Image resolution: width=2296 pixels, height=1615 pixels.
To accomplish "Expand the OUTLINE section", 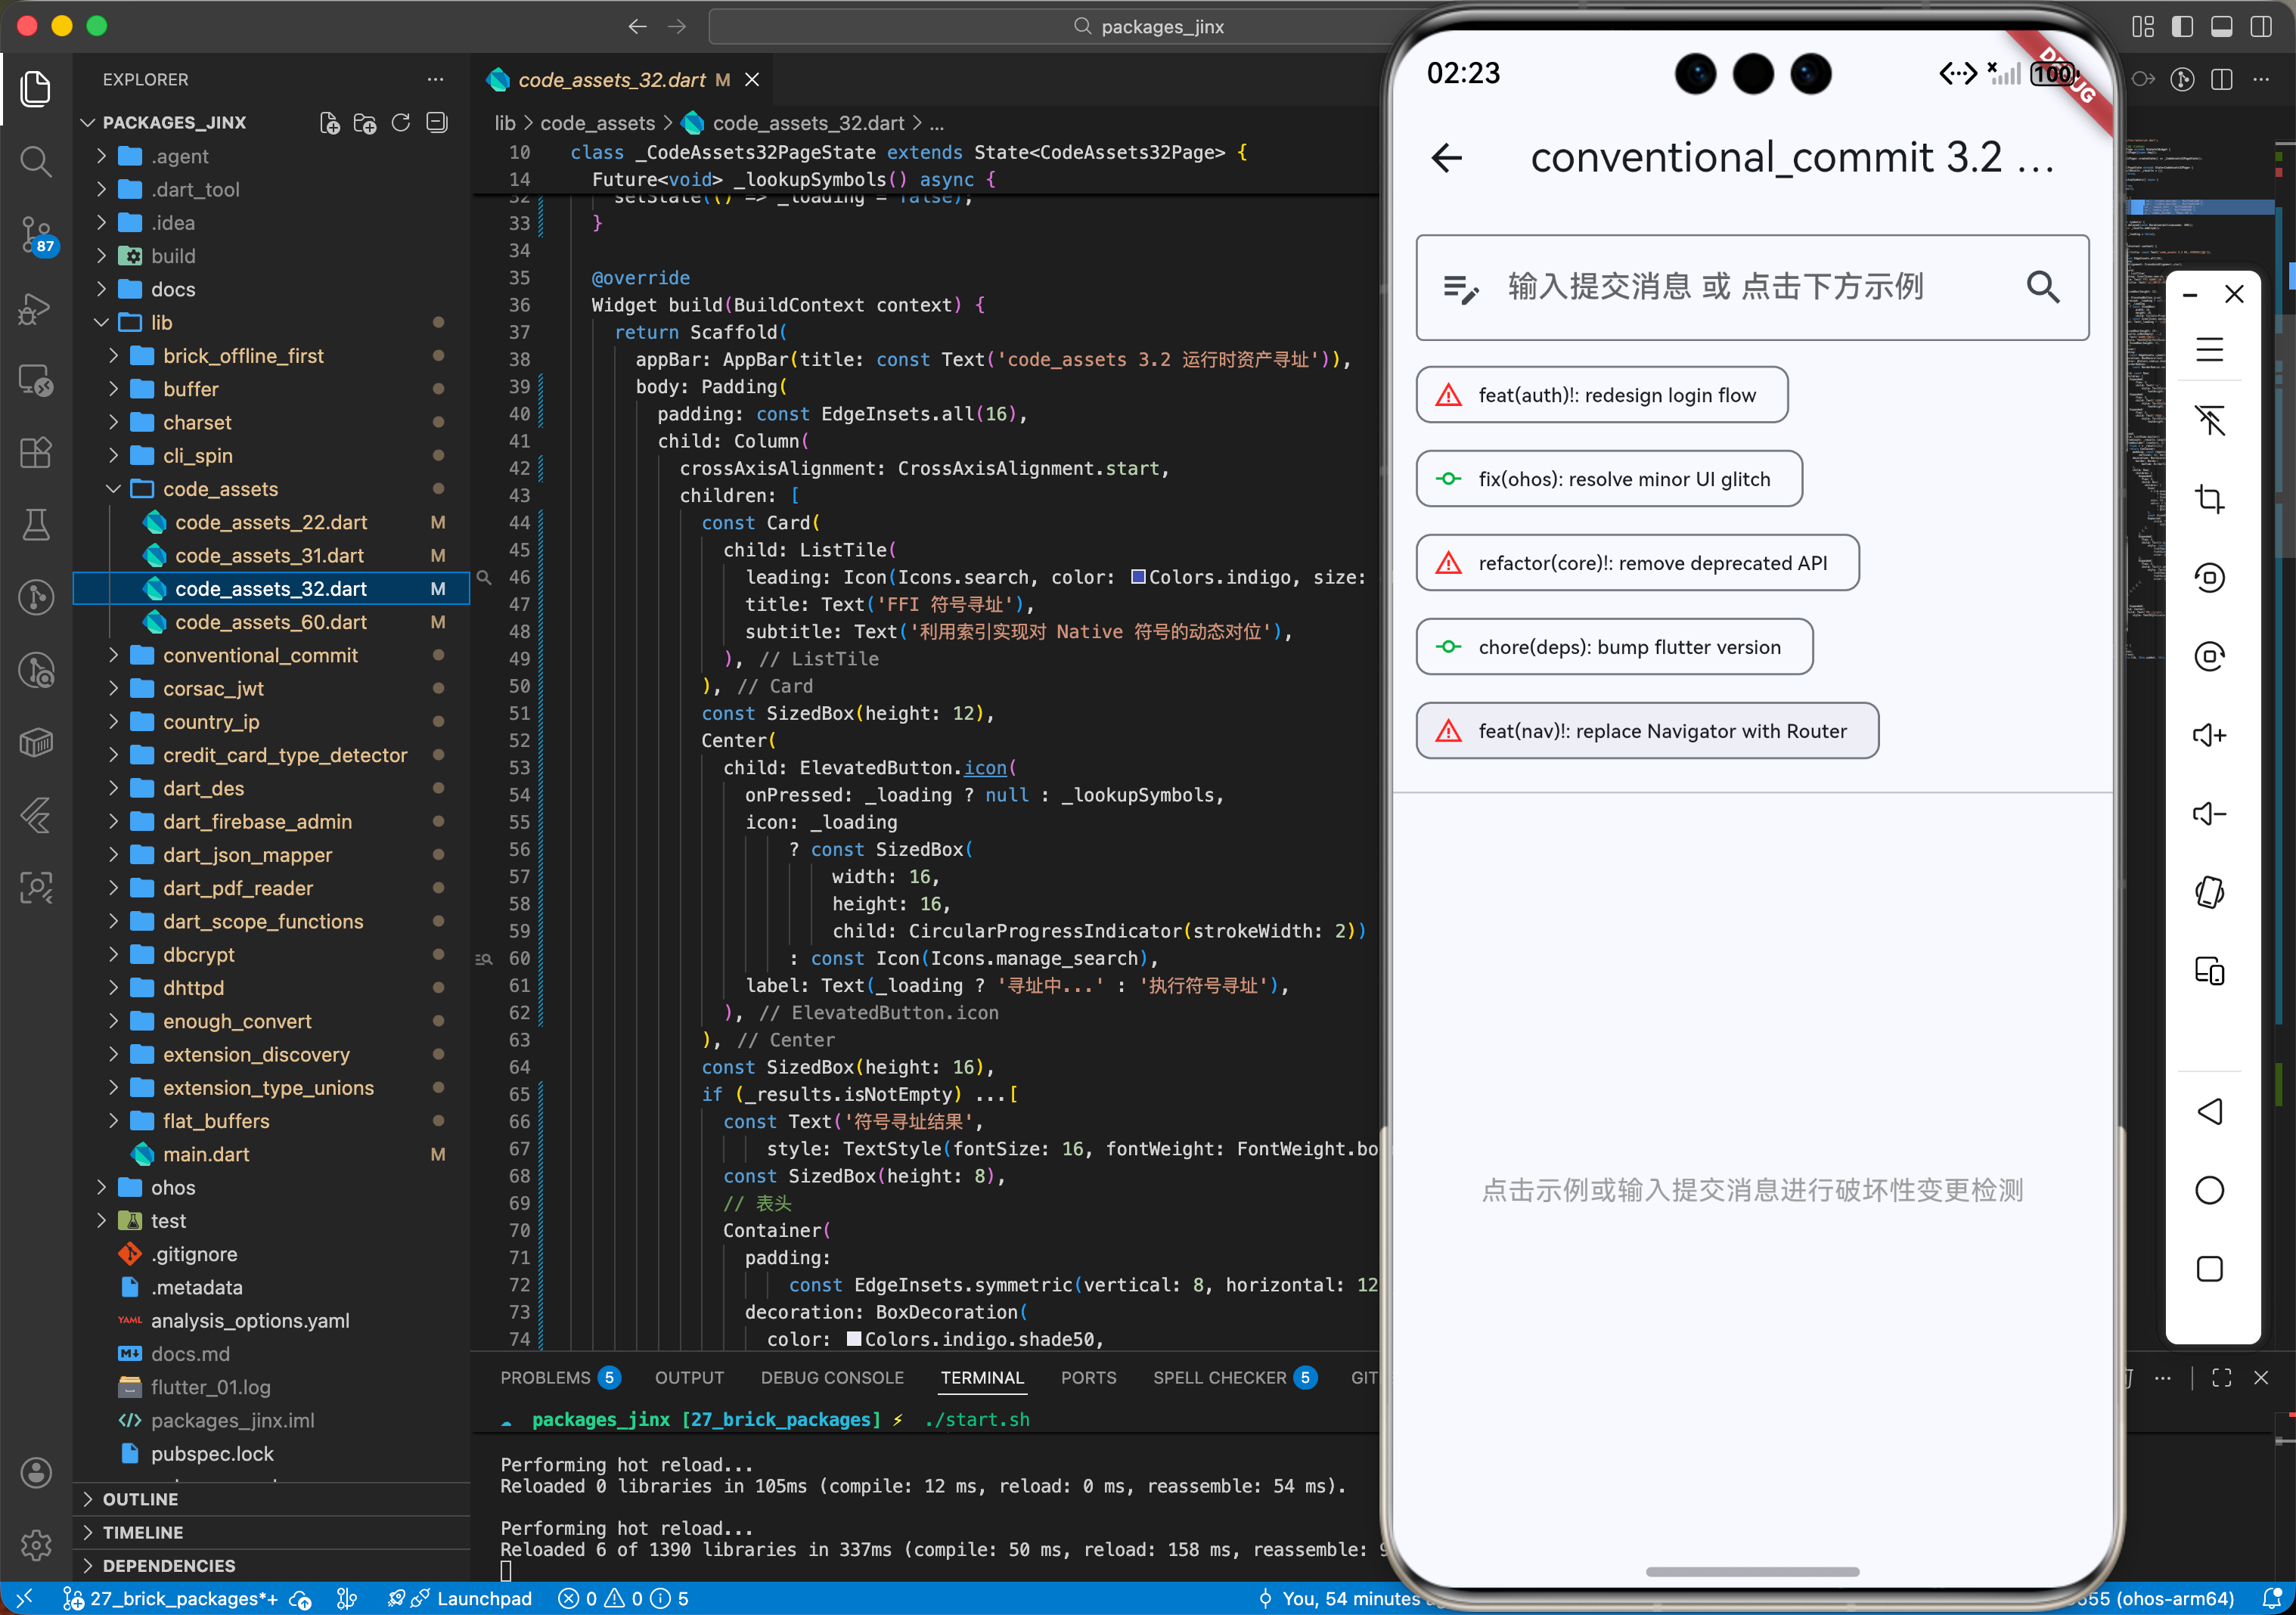I will click(140, 1499).
